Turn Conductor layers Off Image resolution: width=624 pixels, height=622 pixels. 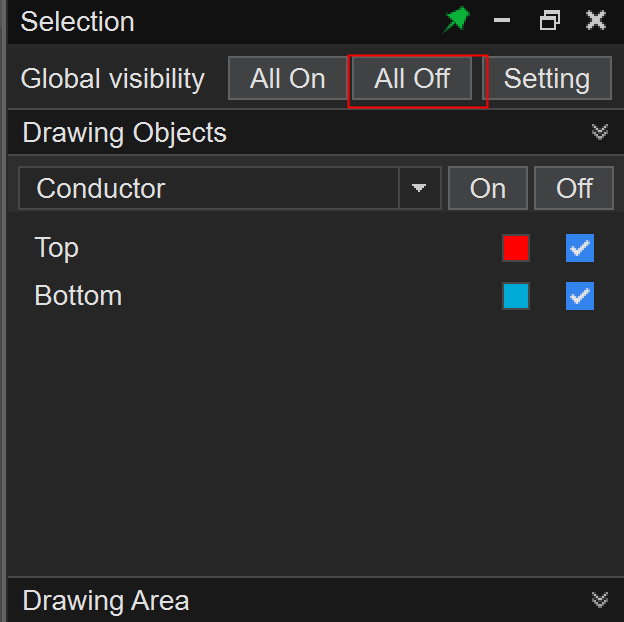point(574,188)
